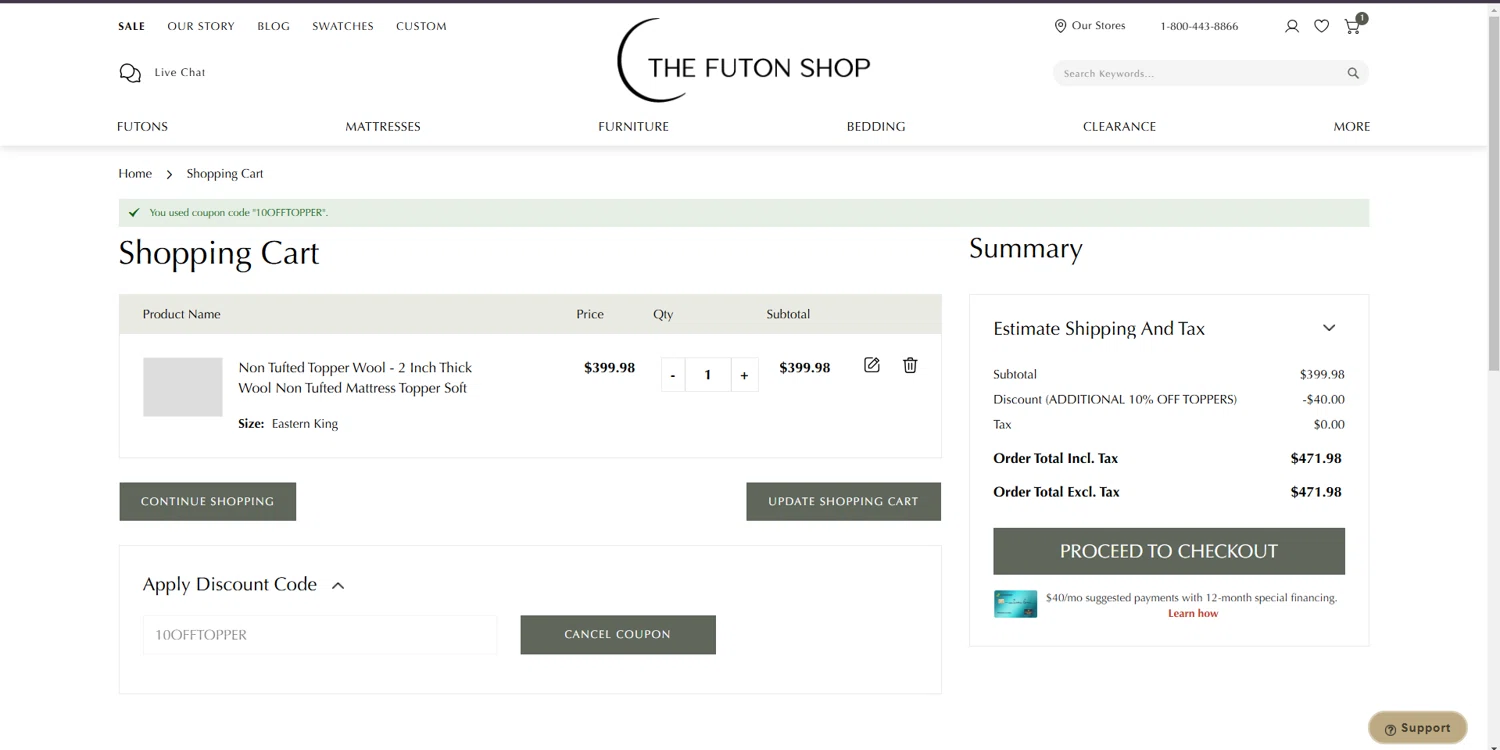This screenshot has width=1500, height=750.
Task: Click the store location pin icon
Action: (x=1060, y=26)
